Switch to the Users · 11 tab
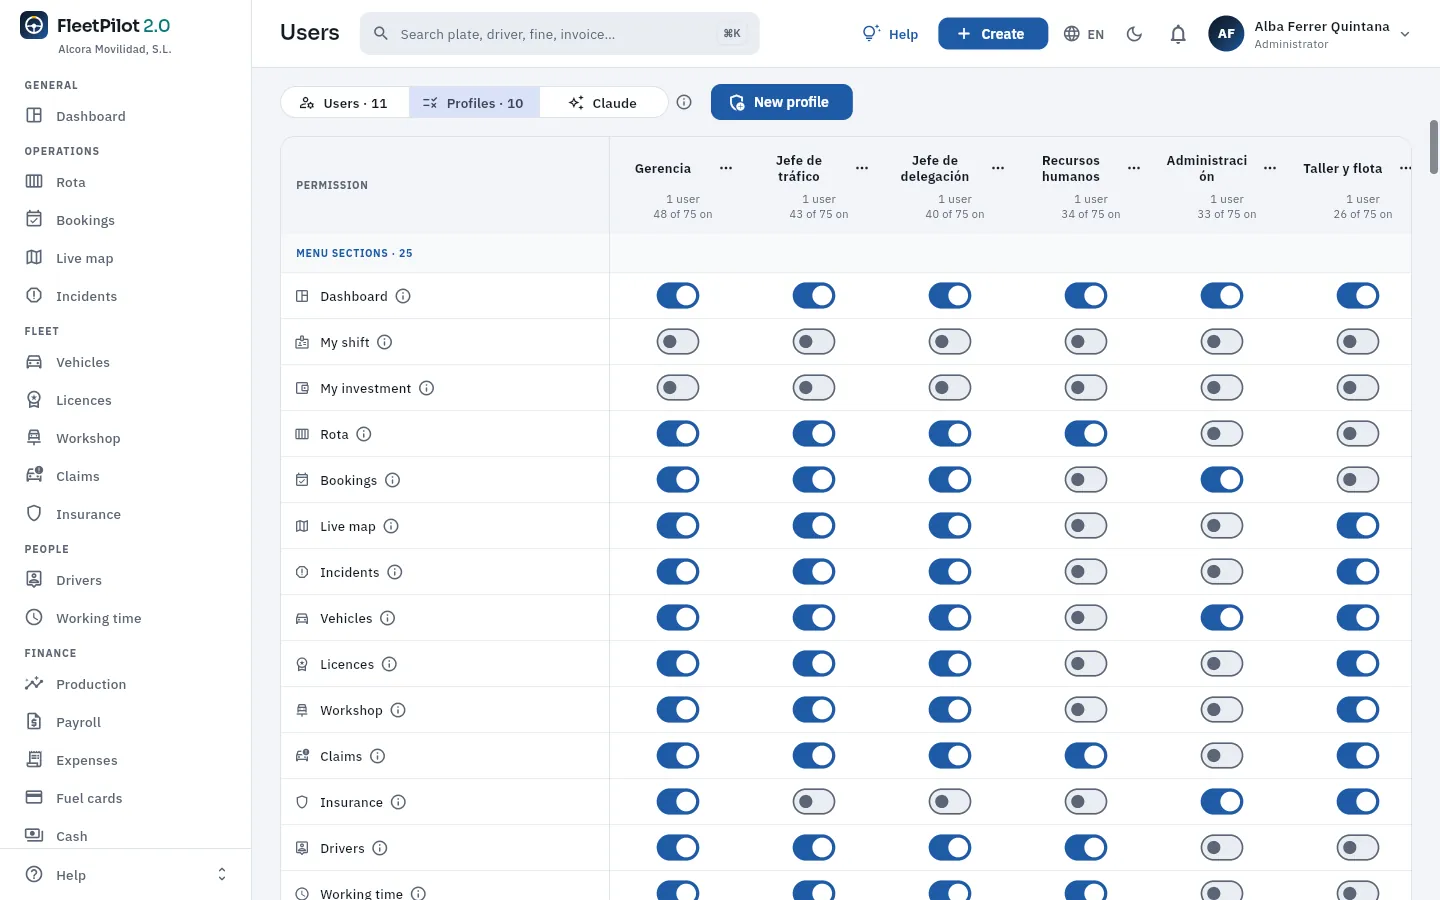This screenshot has height=900, width=1440. (345, 102)
